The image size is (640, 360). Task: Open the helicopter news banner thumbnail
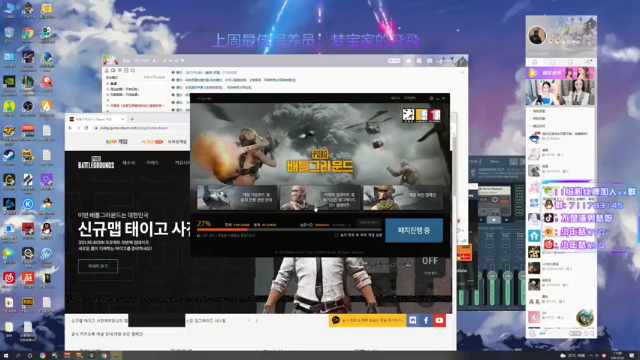pos(237,198)
